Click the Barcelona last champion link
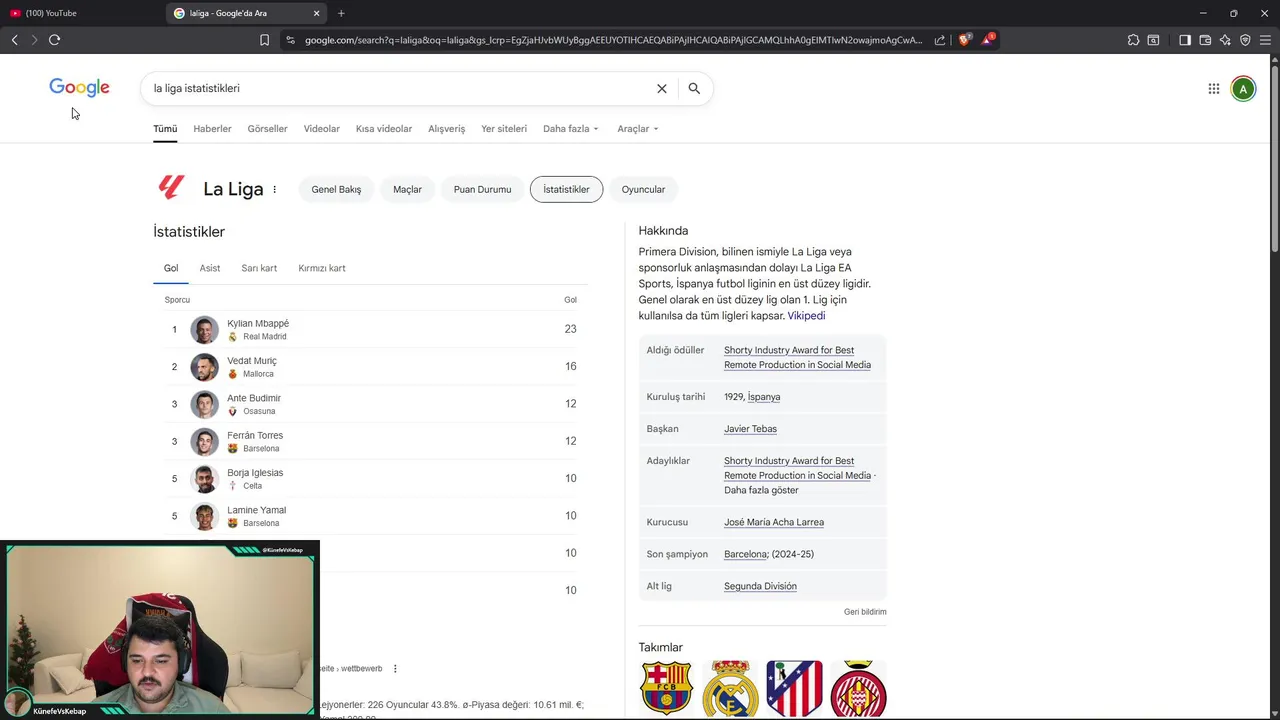 [745, 554]
